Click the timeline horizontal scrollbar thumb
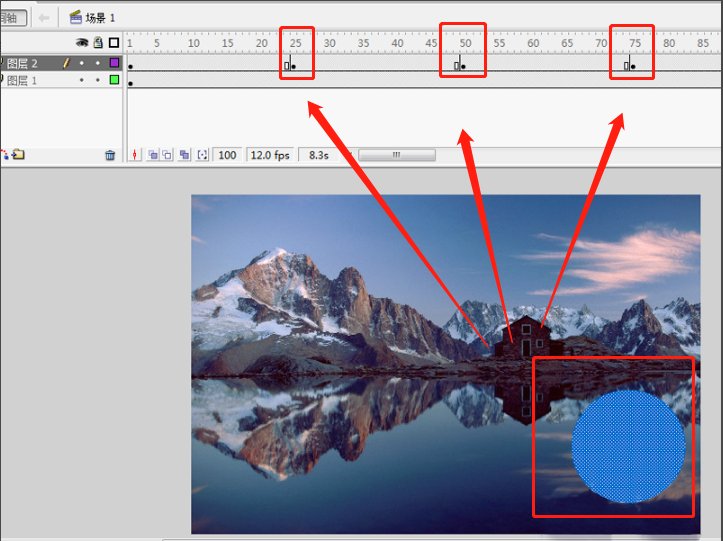Screen dimensions: 723x541 396,155
